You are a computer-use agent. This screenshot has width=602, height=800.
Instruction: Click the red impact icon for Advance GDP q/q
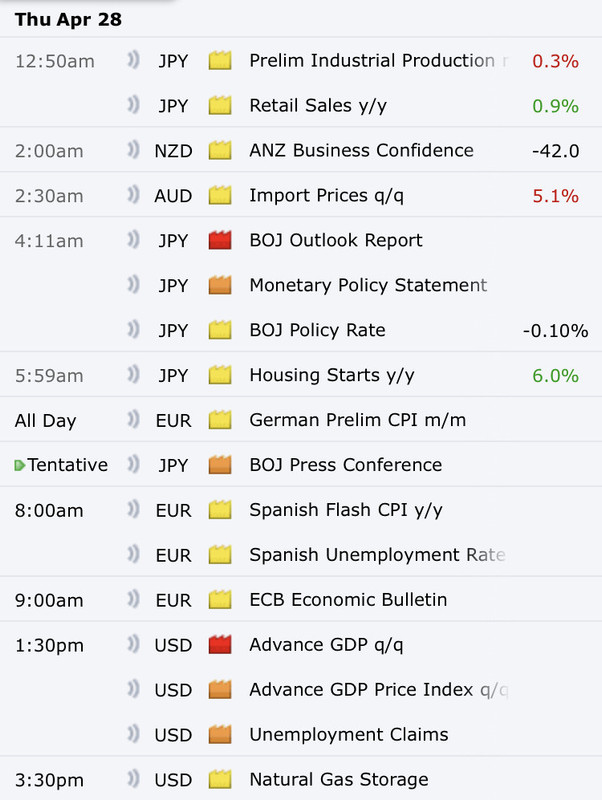click(x=220, y=645)
